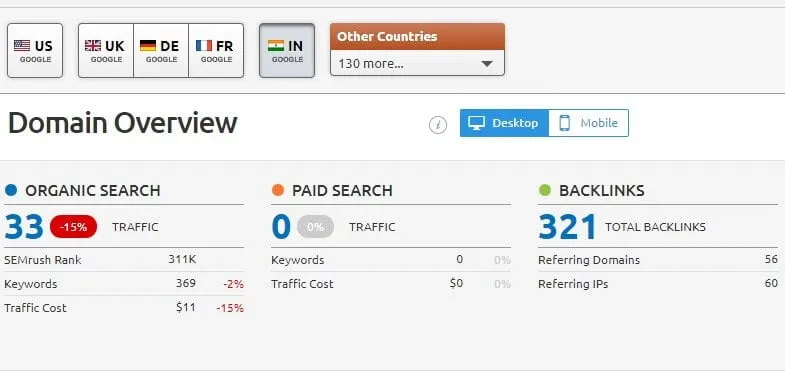Viewport: 785px width, 383px height.
Task: Click the paid search TRAFFIC label
Action: 372,227
